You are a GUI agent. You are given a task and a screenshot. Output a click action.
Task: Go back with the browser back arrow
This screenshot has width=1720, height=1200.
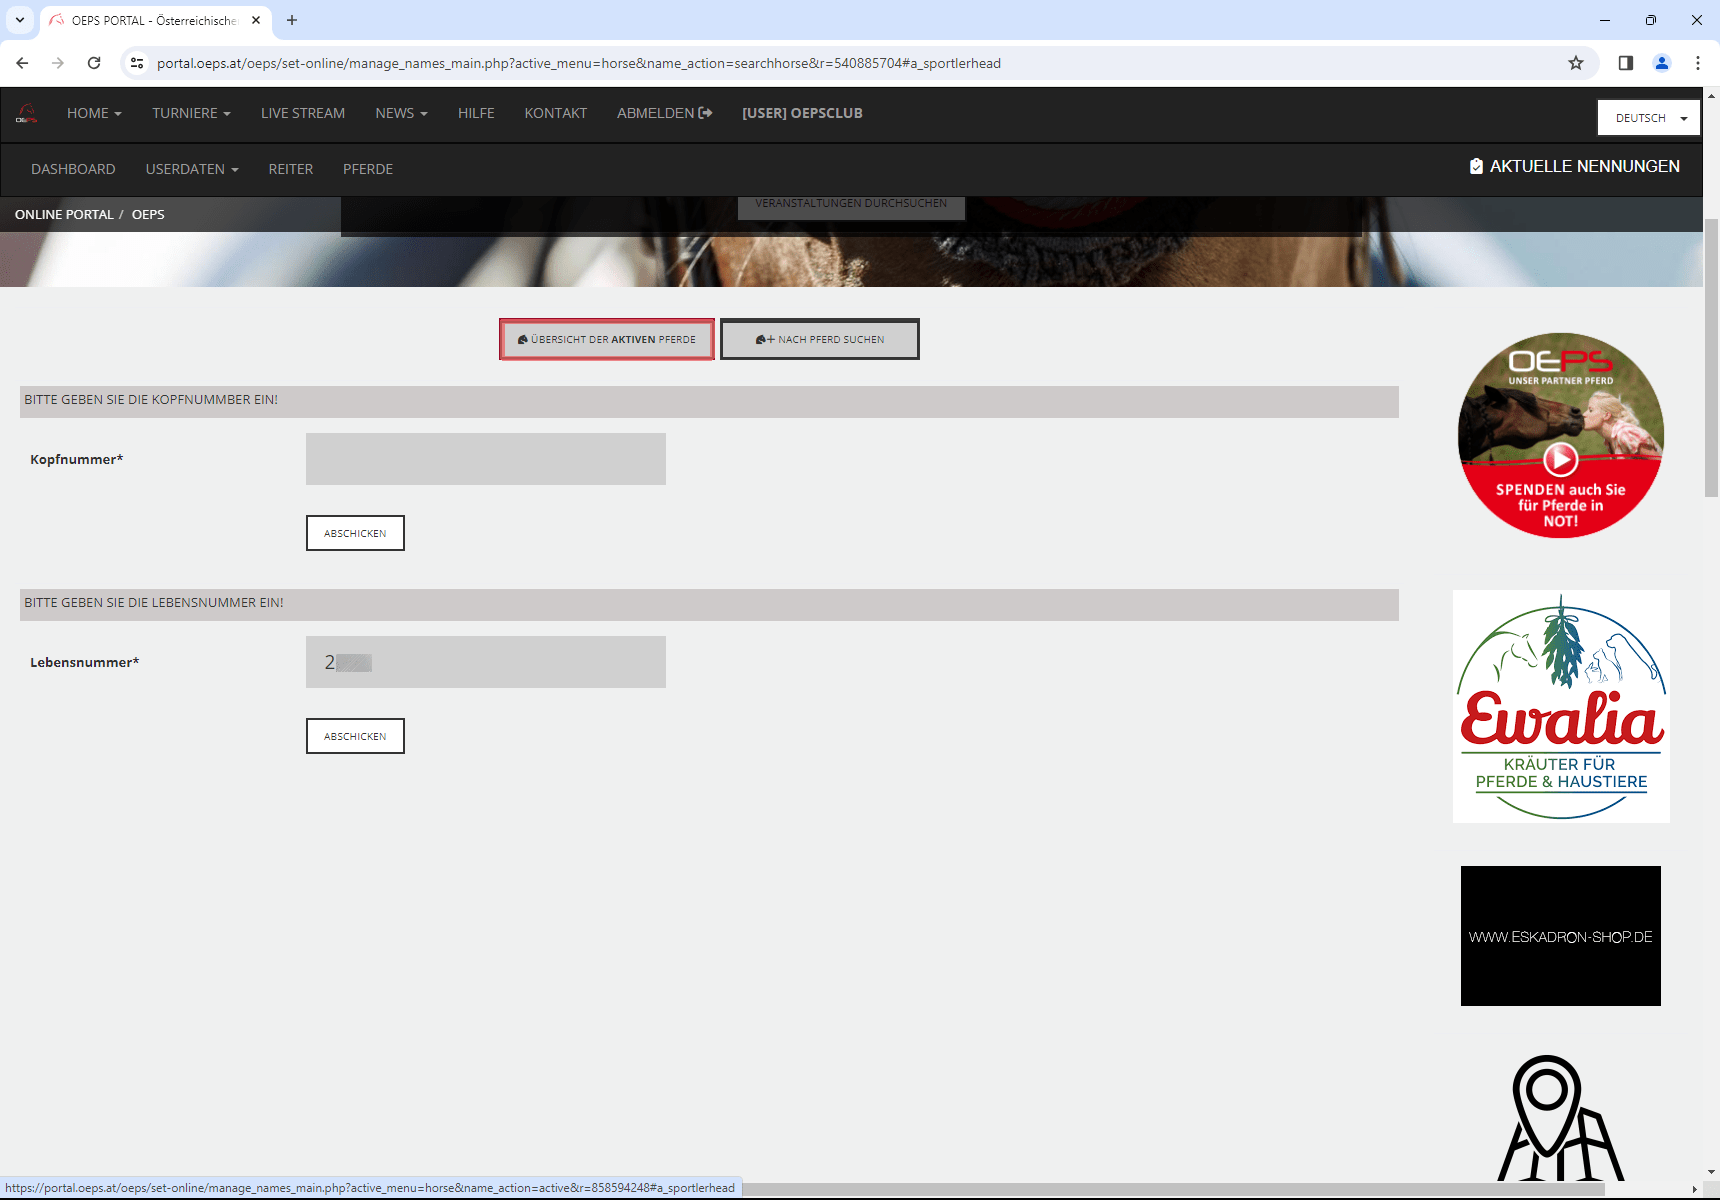pos(22,63)
